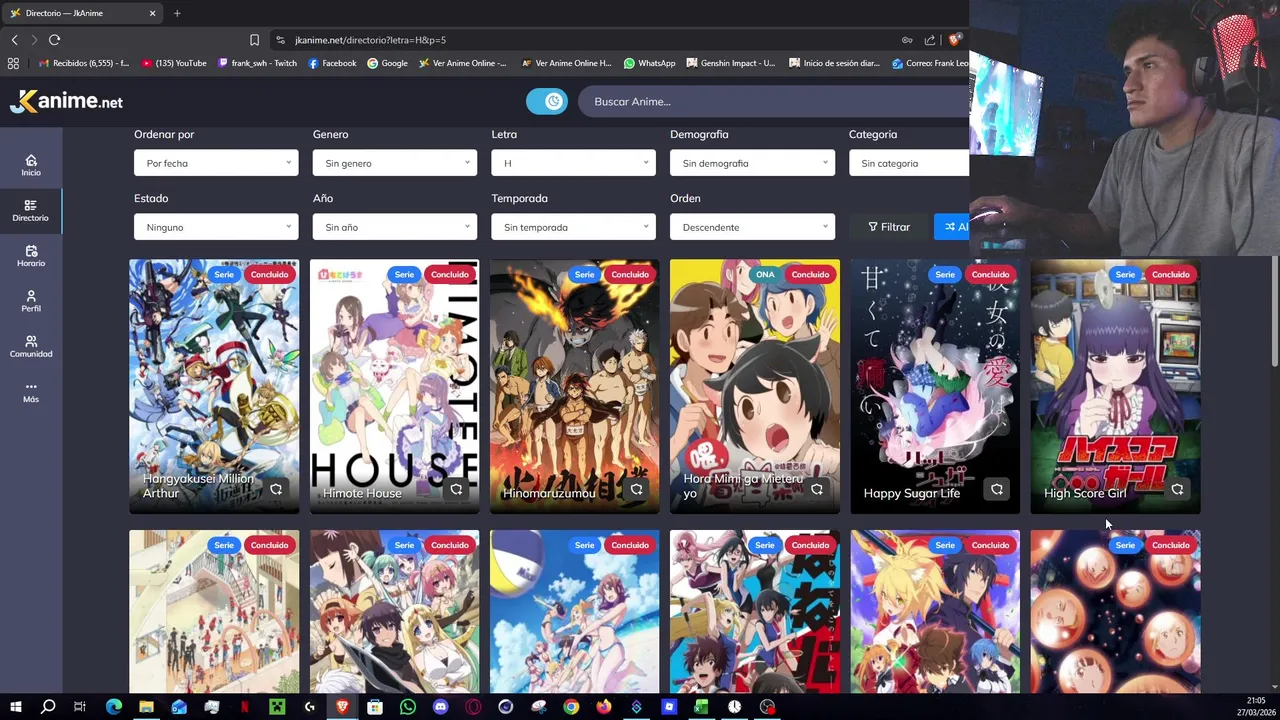Image resolution: width=1280 pixels, height=720 pixels.
Task: Open the Más sidebar menu
Action: click(x=31, y=392)
